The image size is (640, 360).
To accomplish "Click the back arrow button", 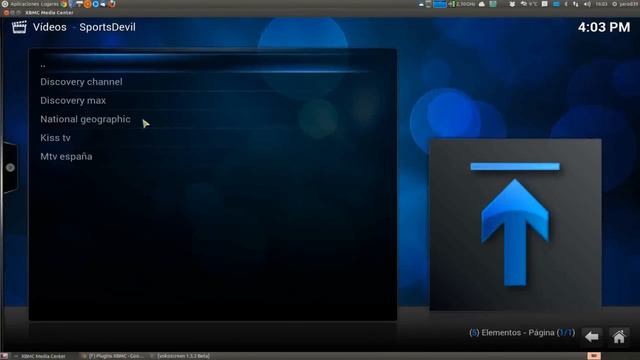I will [591, 337].
